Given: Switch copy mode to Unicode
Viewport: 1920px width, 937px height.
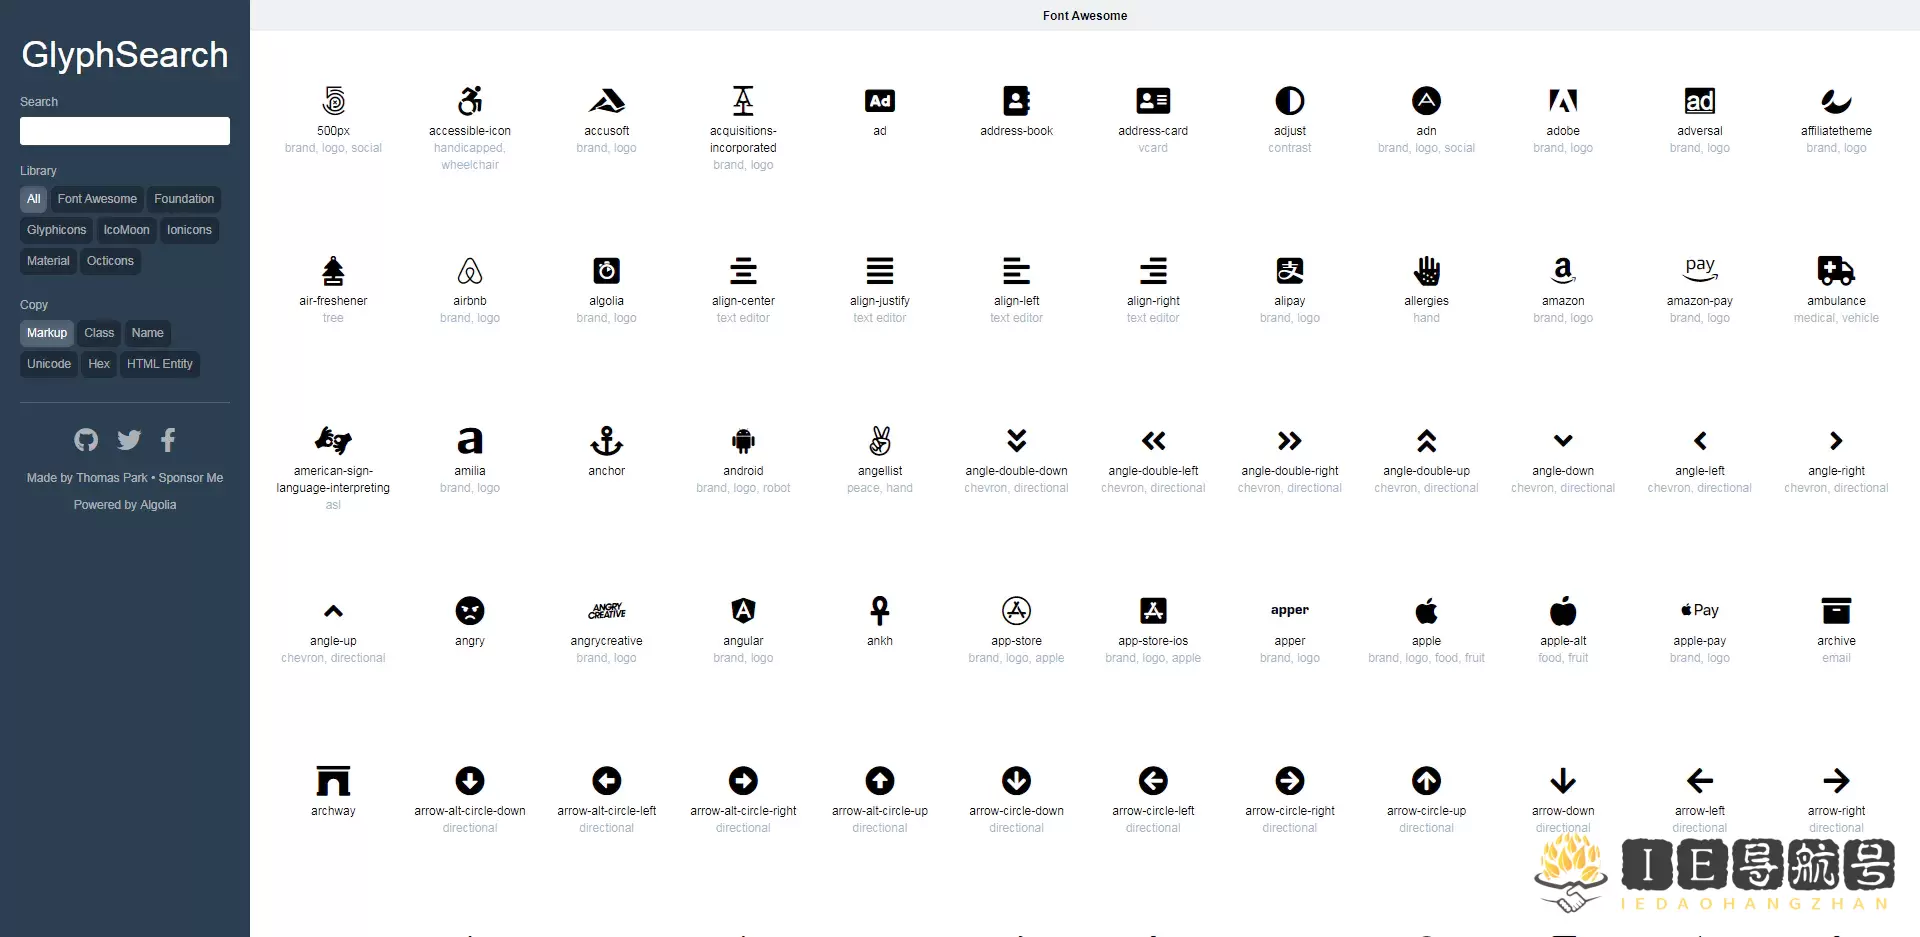Looking at the screenshot, I should (x=48, y=364).
